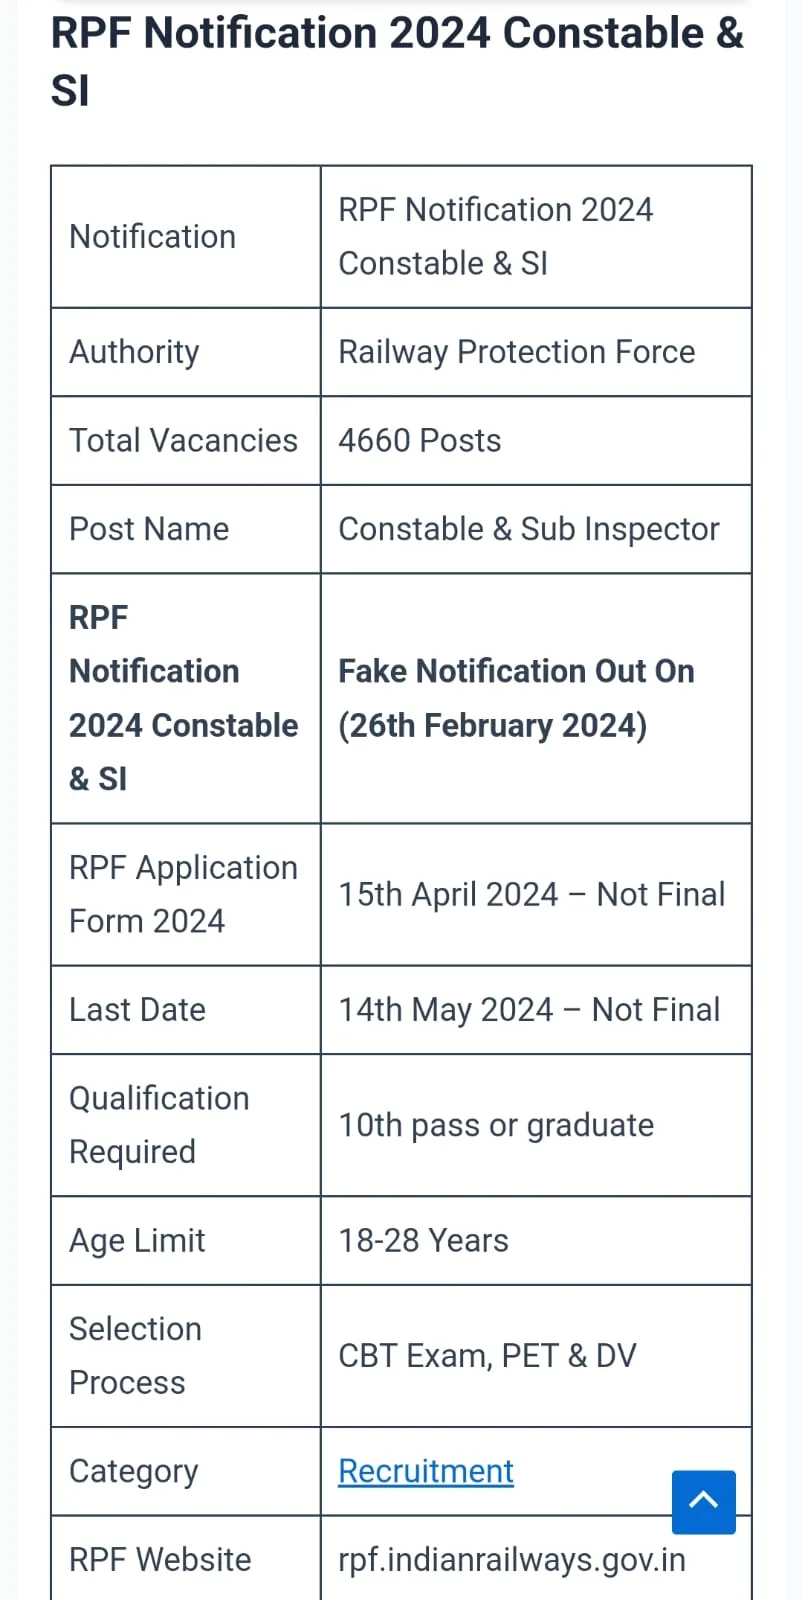Click the CBT Exam, PET & DV cell
Image resolution: width=802 pixels, height=1600 pixels.
(x=487, y=1356)
